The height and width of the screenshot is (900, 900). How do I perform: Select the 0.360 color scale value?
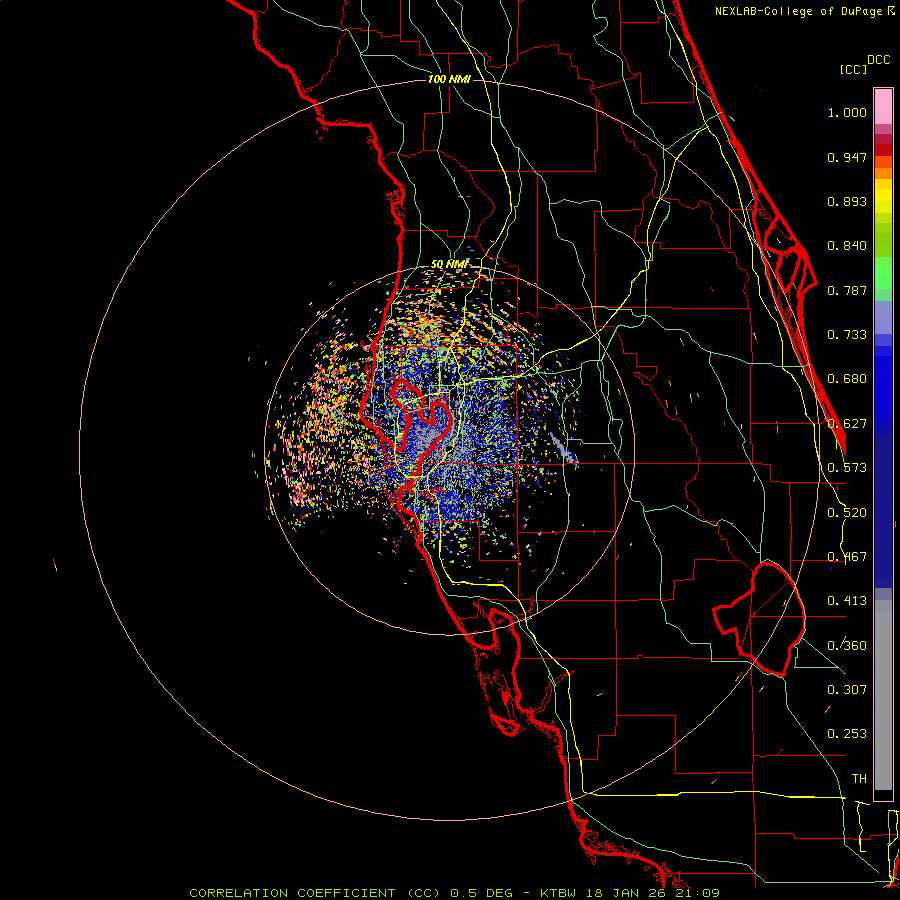847,646
